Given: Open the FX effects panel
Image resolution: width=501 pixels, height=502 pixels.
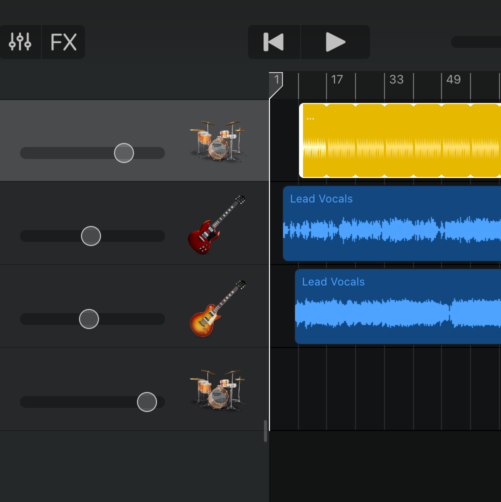Looking at the screenshot, I should pyautogui.click(x=63, y=42).
